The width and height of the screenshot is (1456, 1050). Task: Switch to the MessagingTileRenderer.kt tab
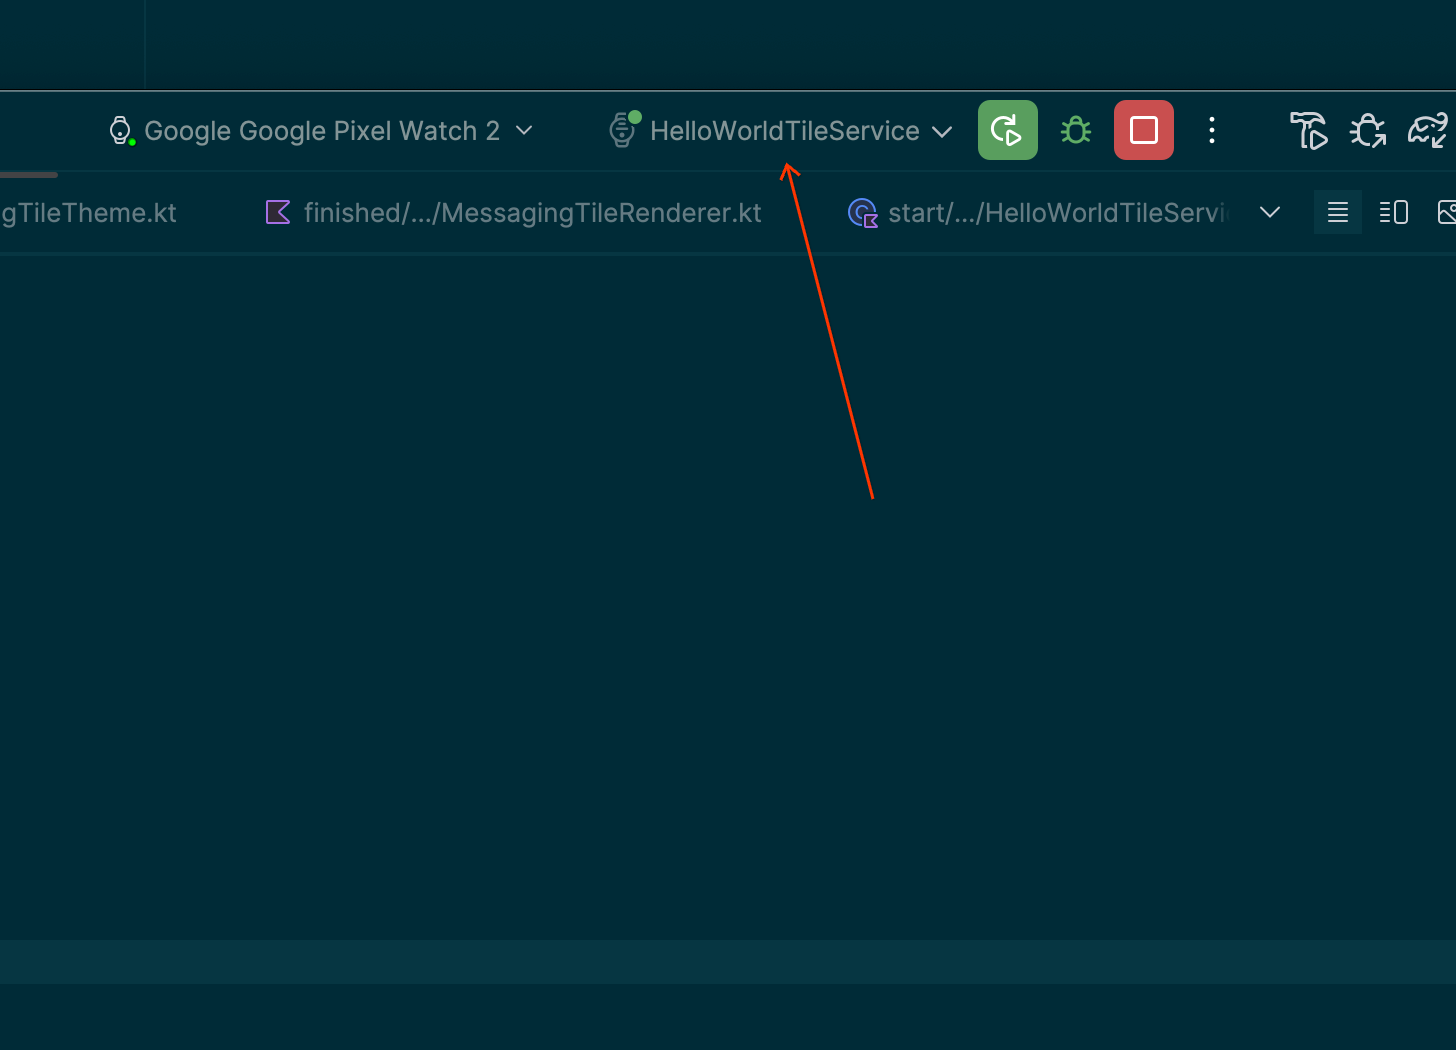[531, 213]
